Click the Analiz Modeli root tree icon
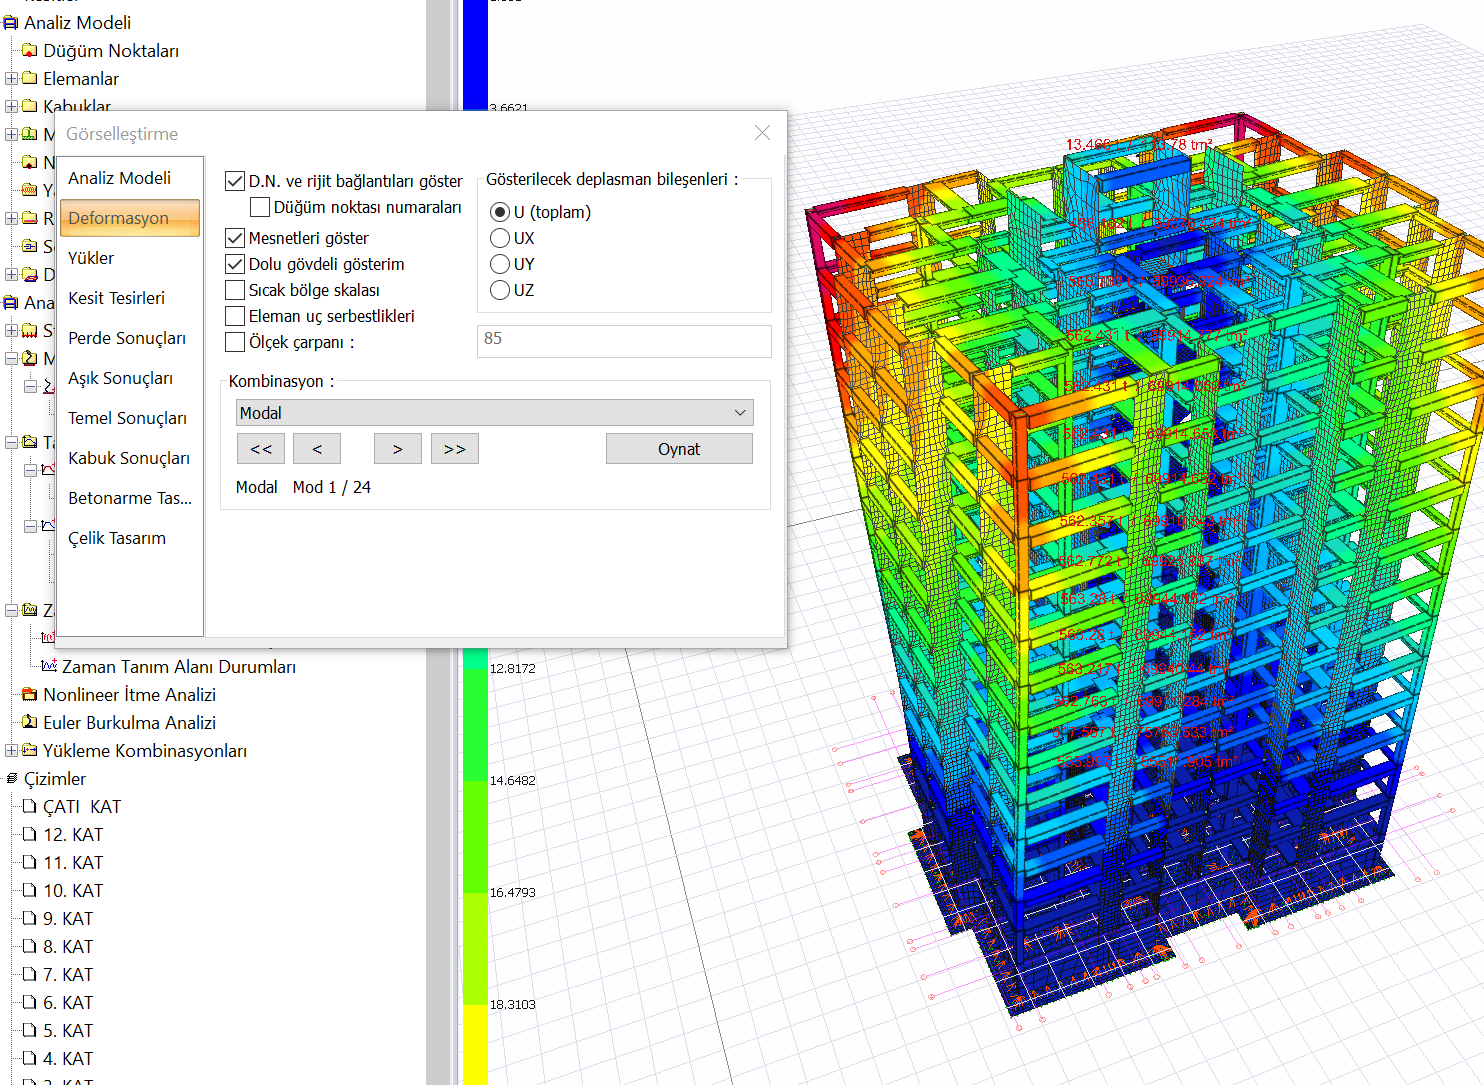Screen dimensions: 1484x1085 11,23
